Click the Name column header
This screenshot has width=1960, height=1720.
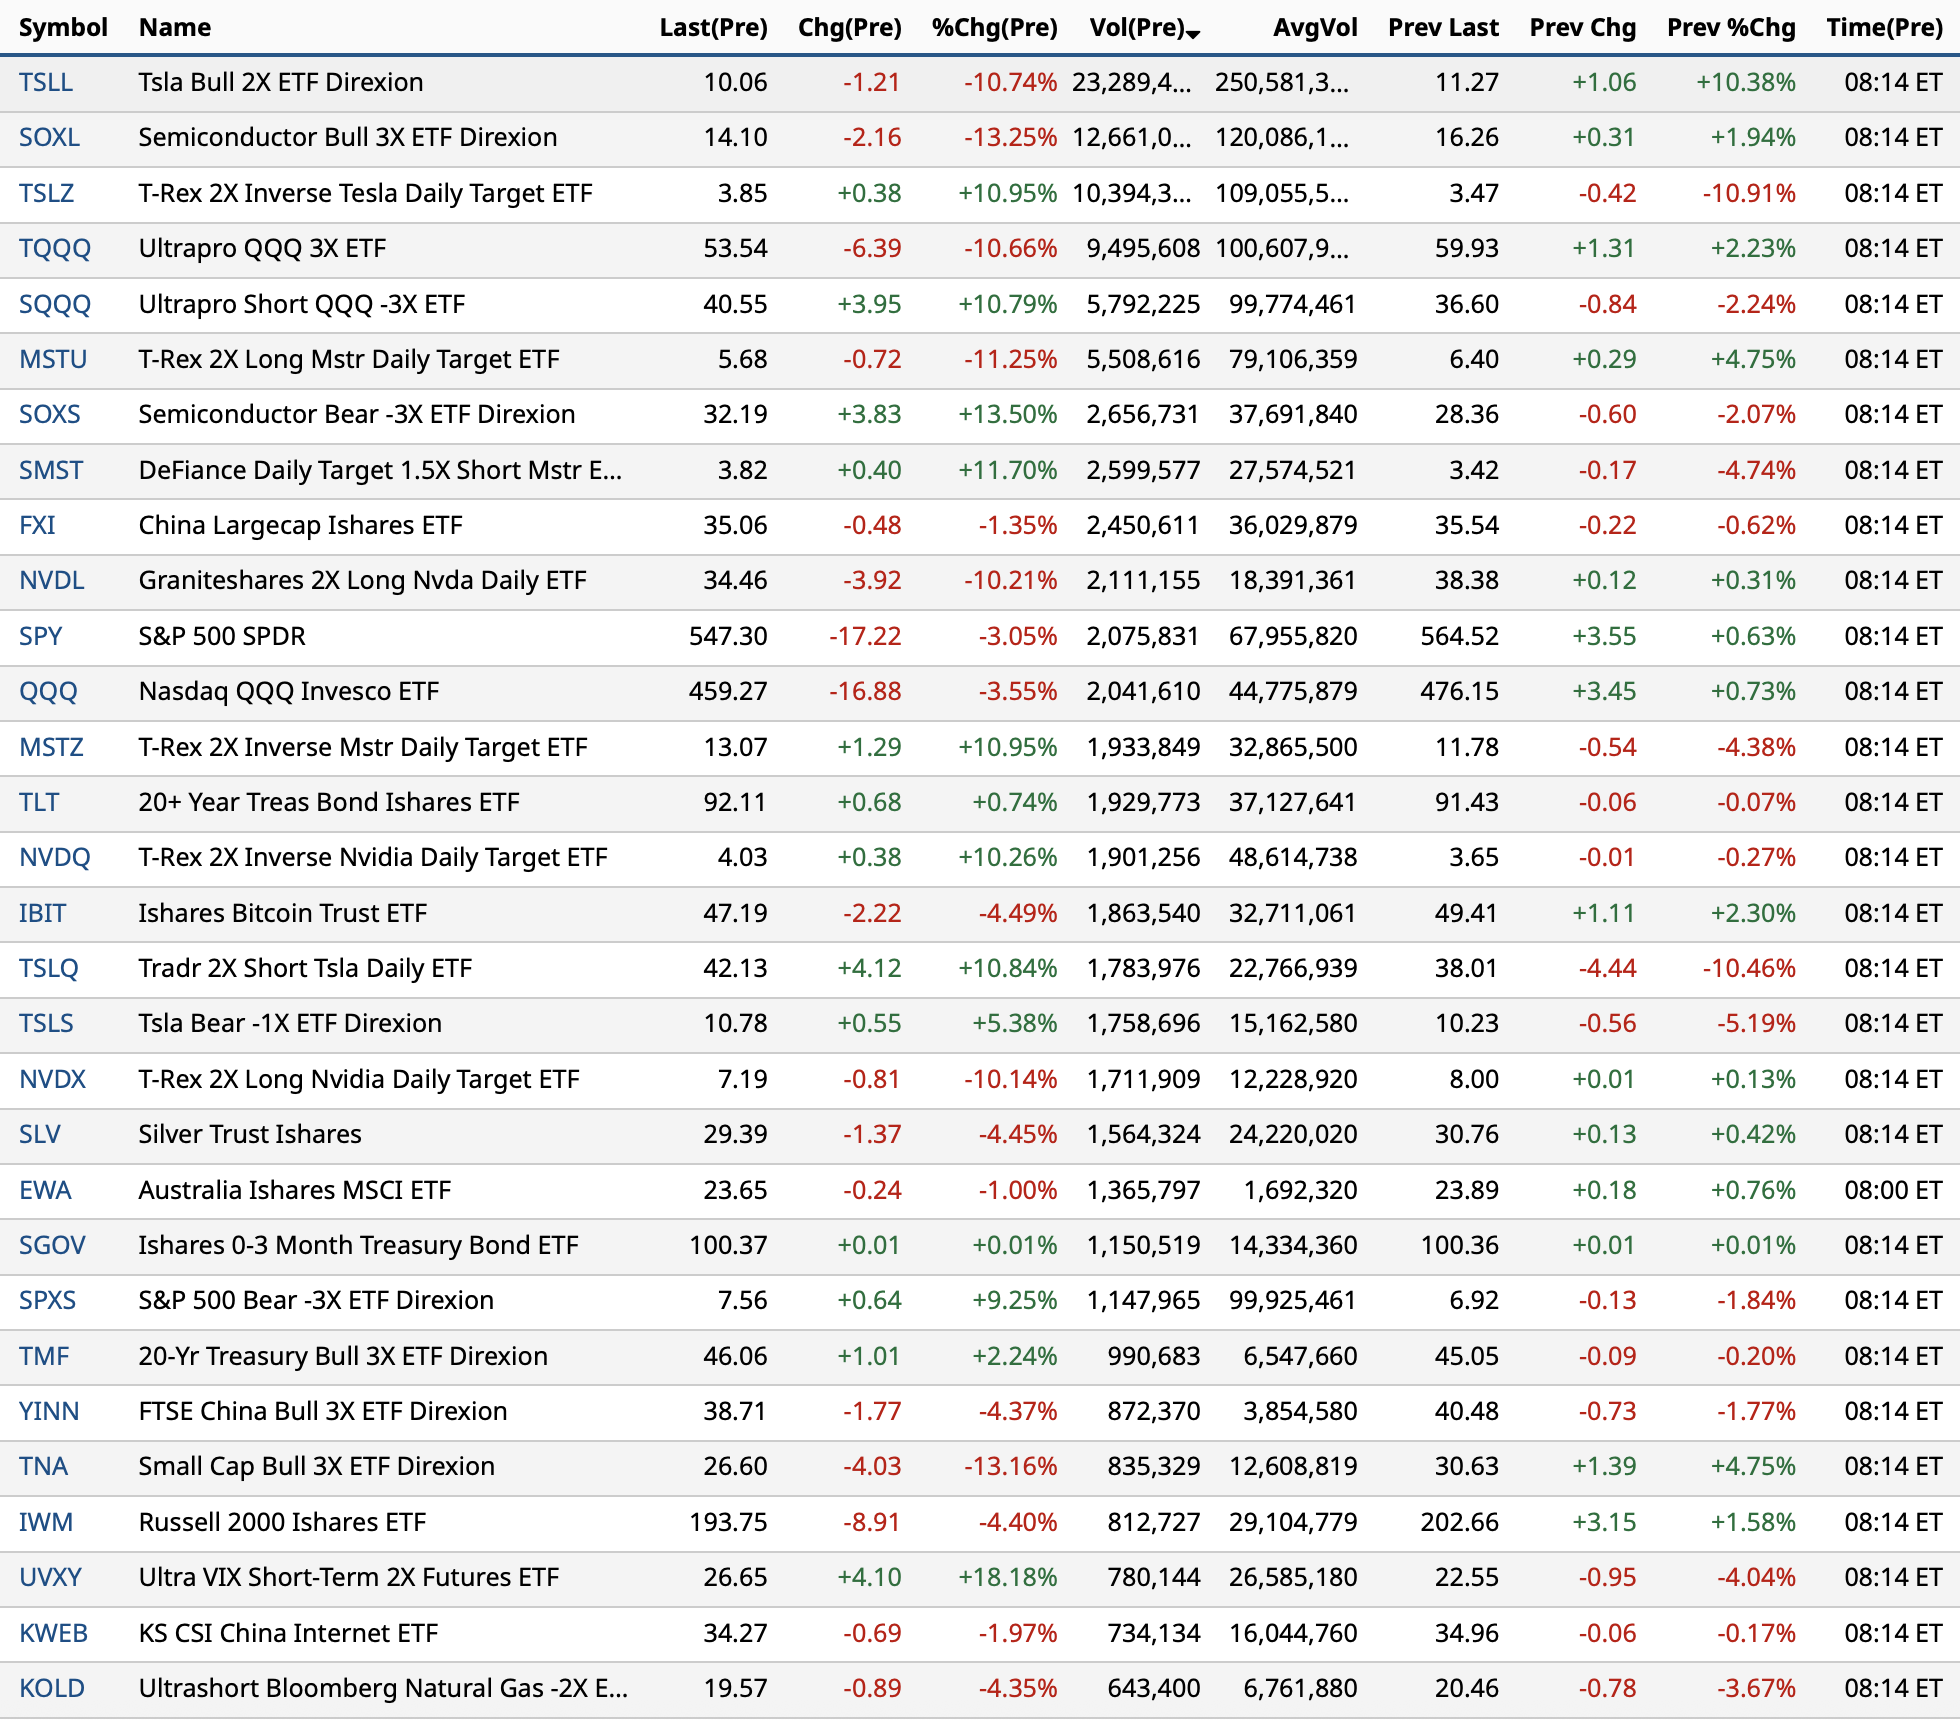(175, 28)
